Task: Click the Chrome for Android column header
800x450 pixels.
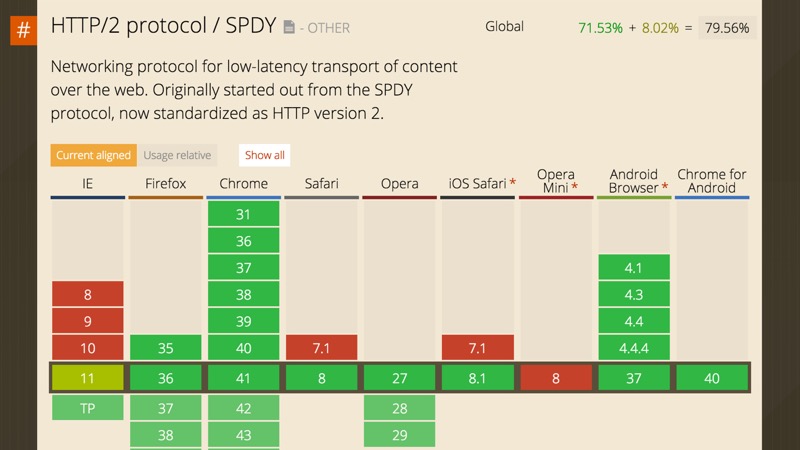Action: (712, 181)
